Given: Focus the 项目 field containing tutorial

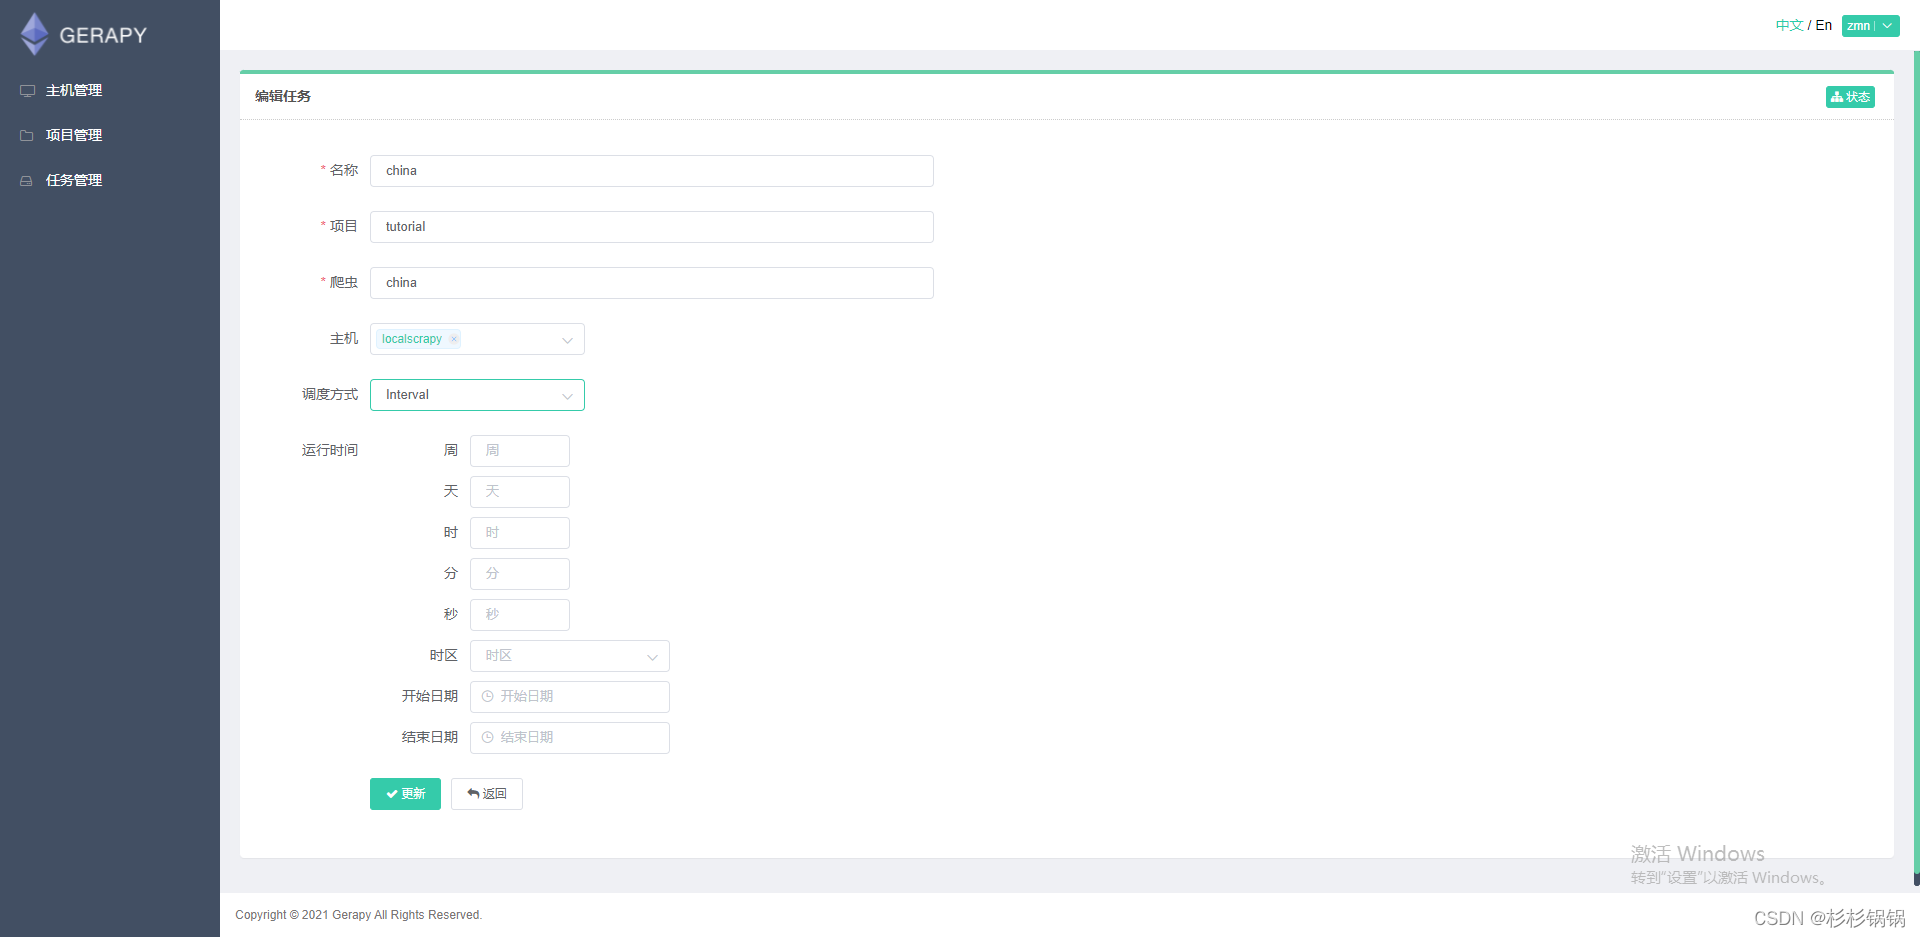Looking at the screenshot, I should click(x=652, y=227).
